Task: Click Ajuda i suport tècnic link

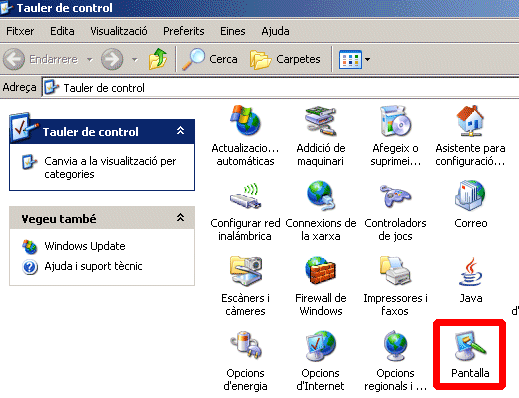Action: click(x=93, y=266)
